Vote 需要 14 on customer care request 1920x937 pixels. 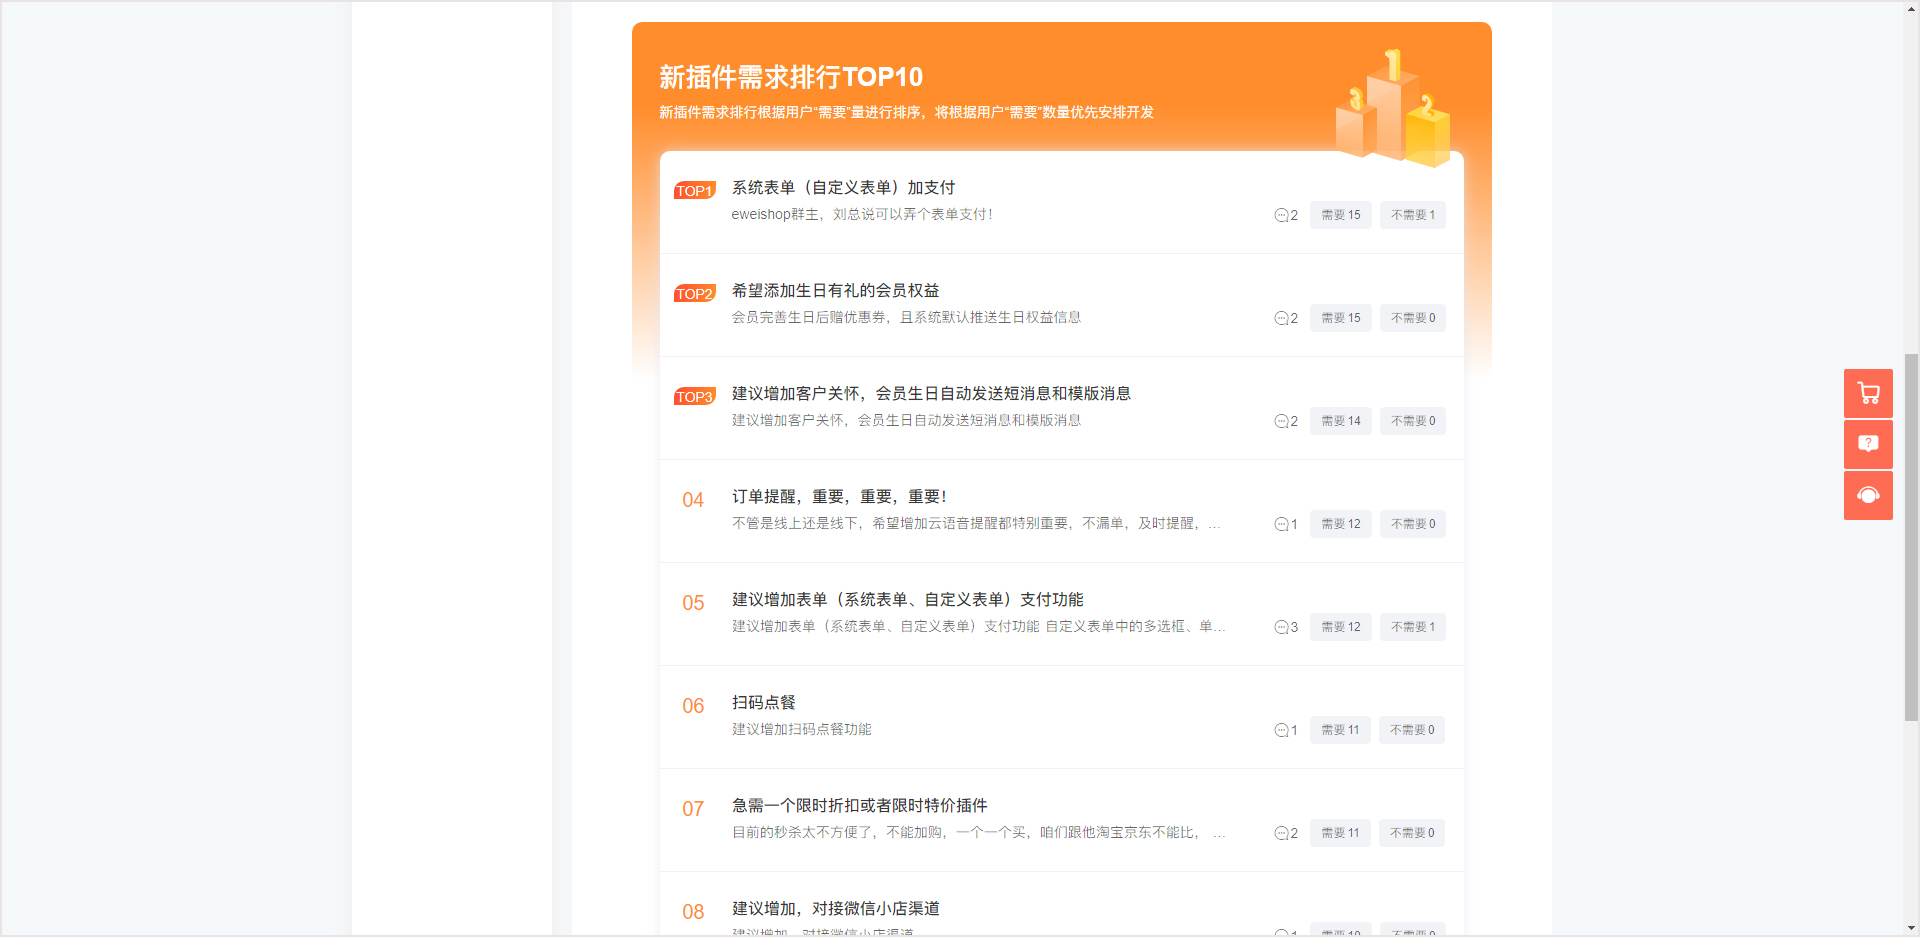point(1340,421)
